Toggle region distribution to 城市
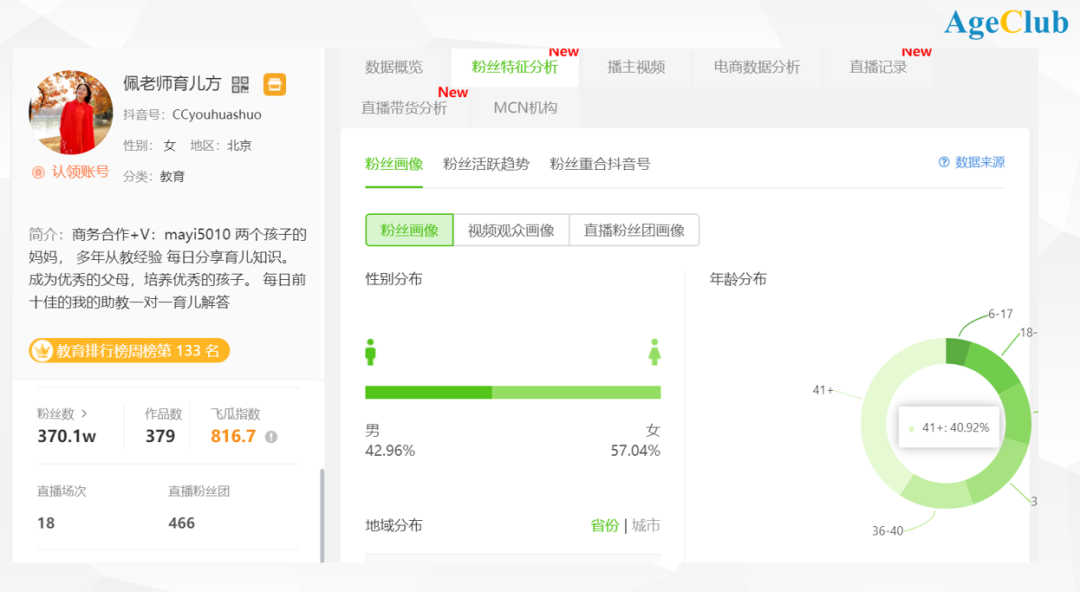The height and width of the screenshot is (592, 1080). point(646,525)
